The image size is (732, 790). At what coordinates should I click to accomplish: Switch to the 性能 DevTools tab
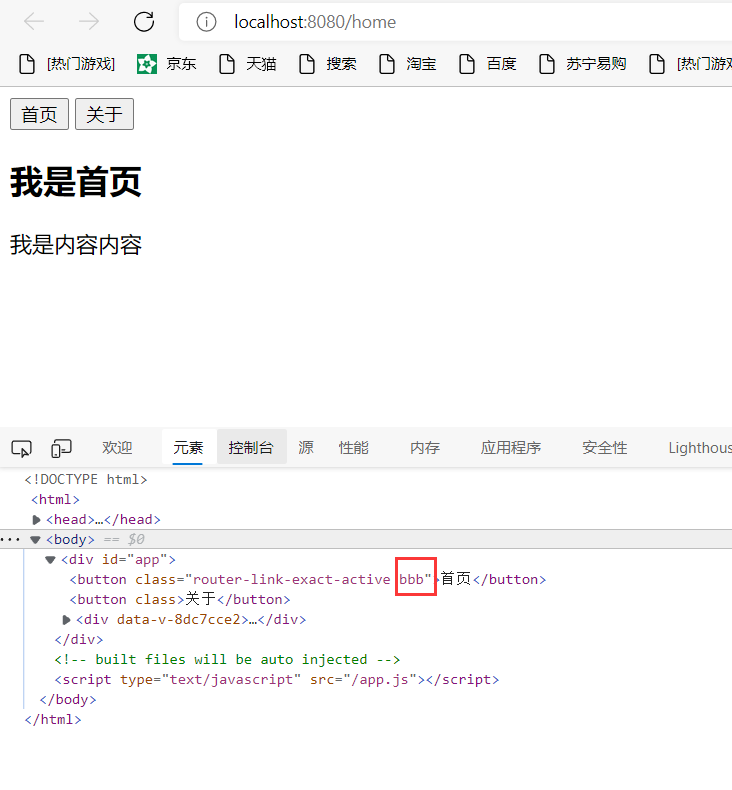[354, 447]
